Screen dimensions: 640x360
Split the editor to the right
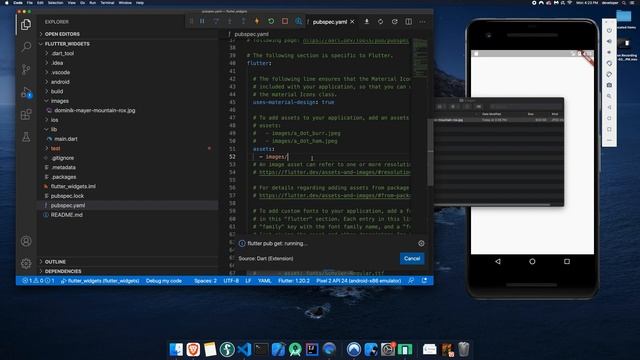[x=409, y=22]
